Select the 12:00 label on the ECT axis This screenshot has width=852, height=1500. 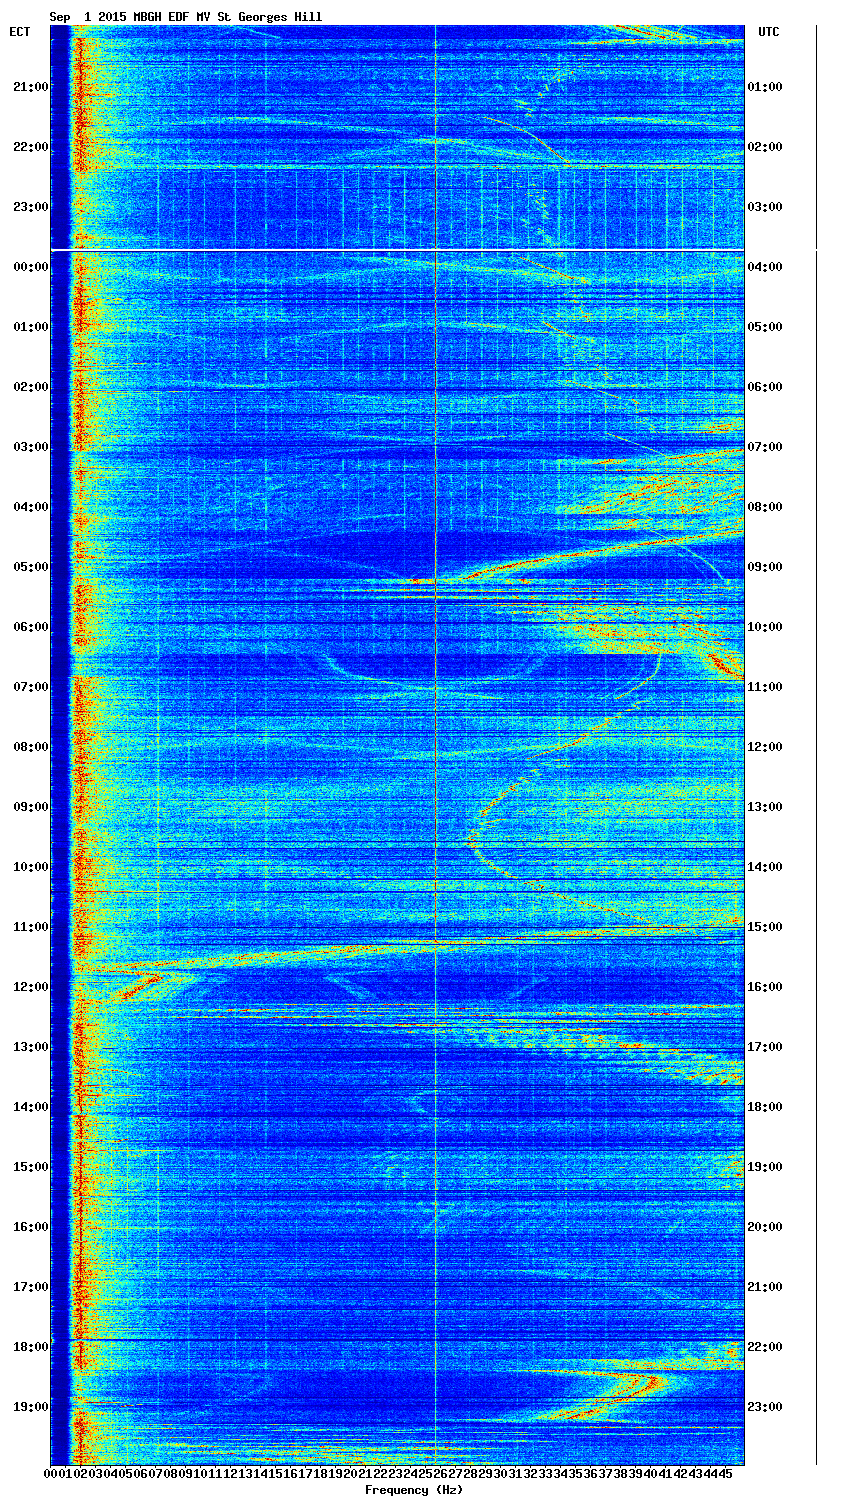click(29, 987)
